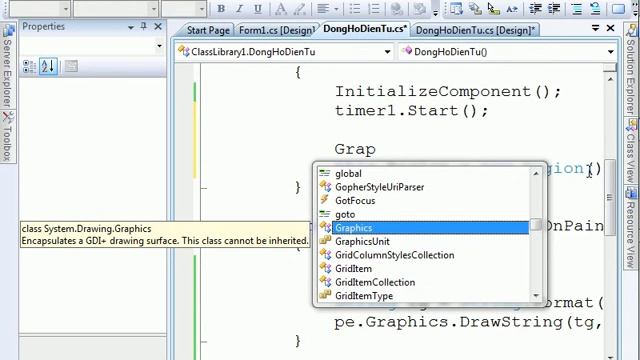Click the word completion icon
The width and height of the screenshot is (640, 360).
tap(512, 9)
